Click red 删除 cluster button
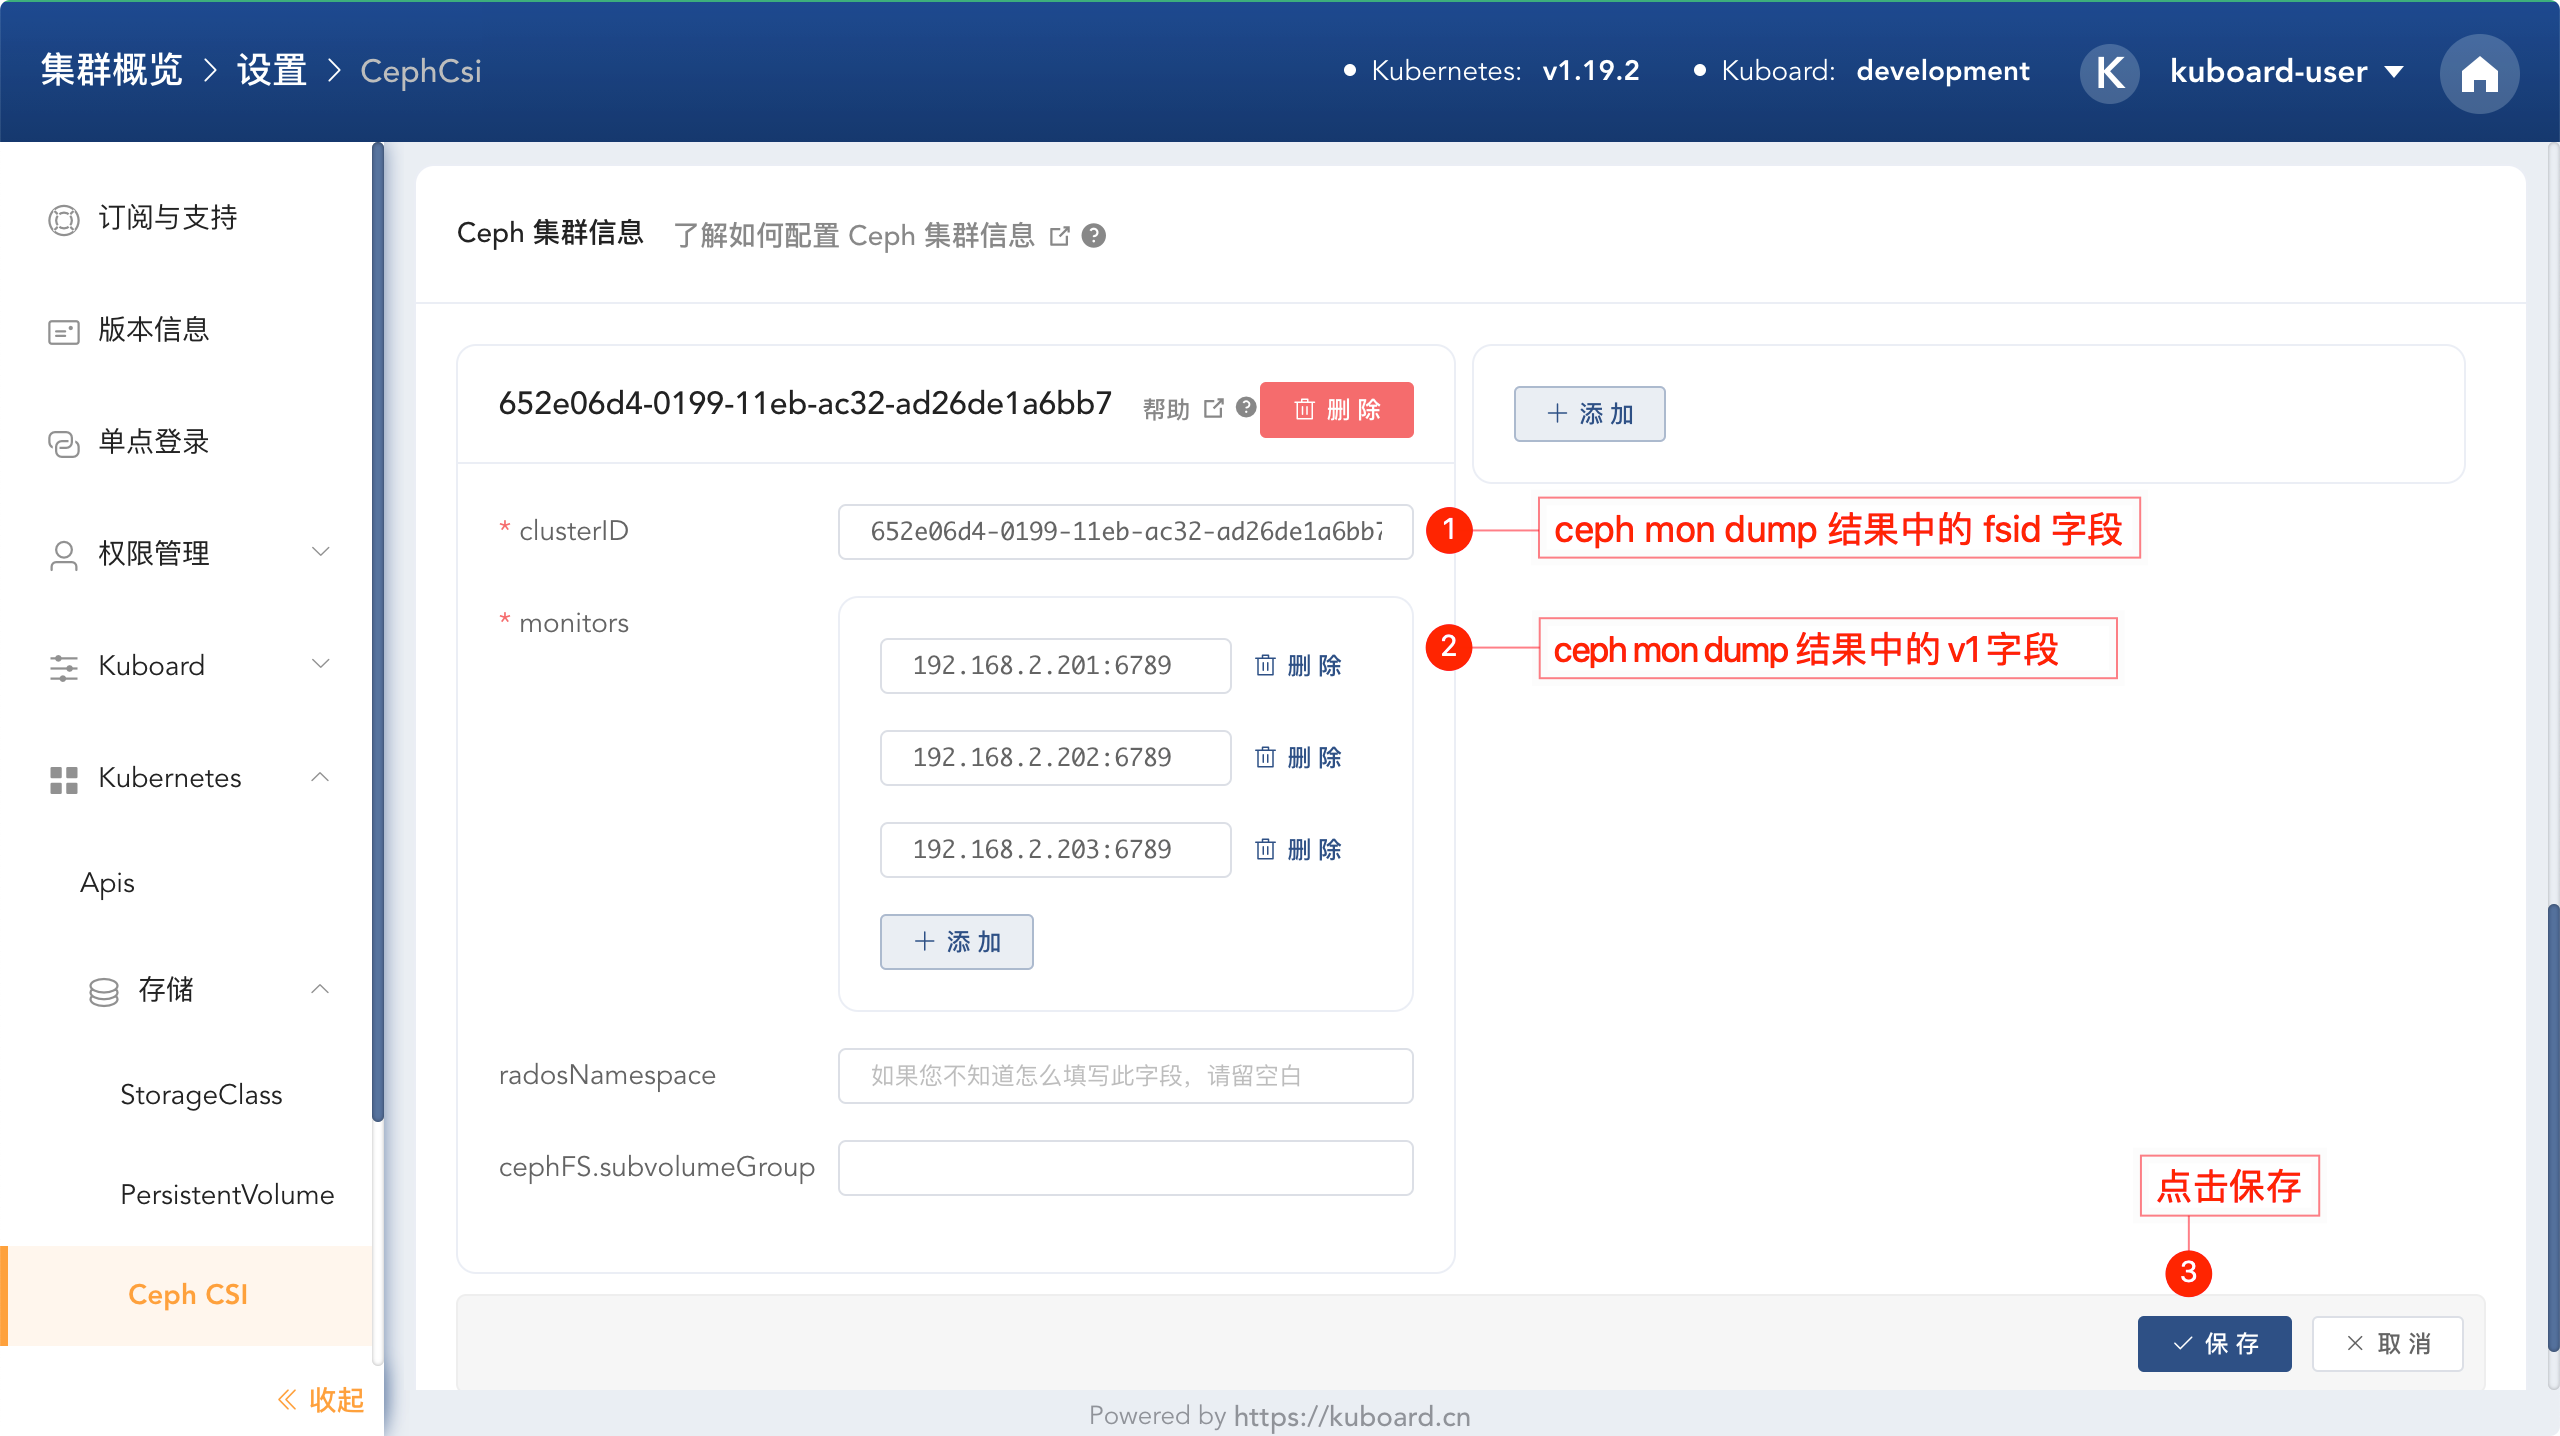Image resolution: width=2560 pixels, height=1436 pixels. coord(1336,409)
